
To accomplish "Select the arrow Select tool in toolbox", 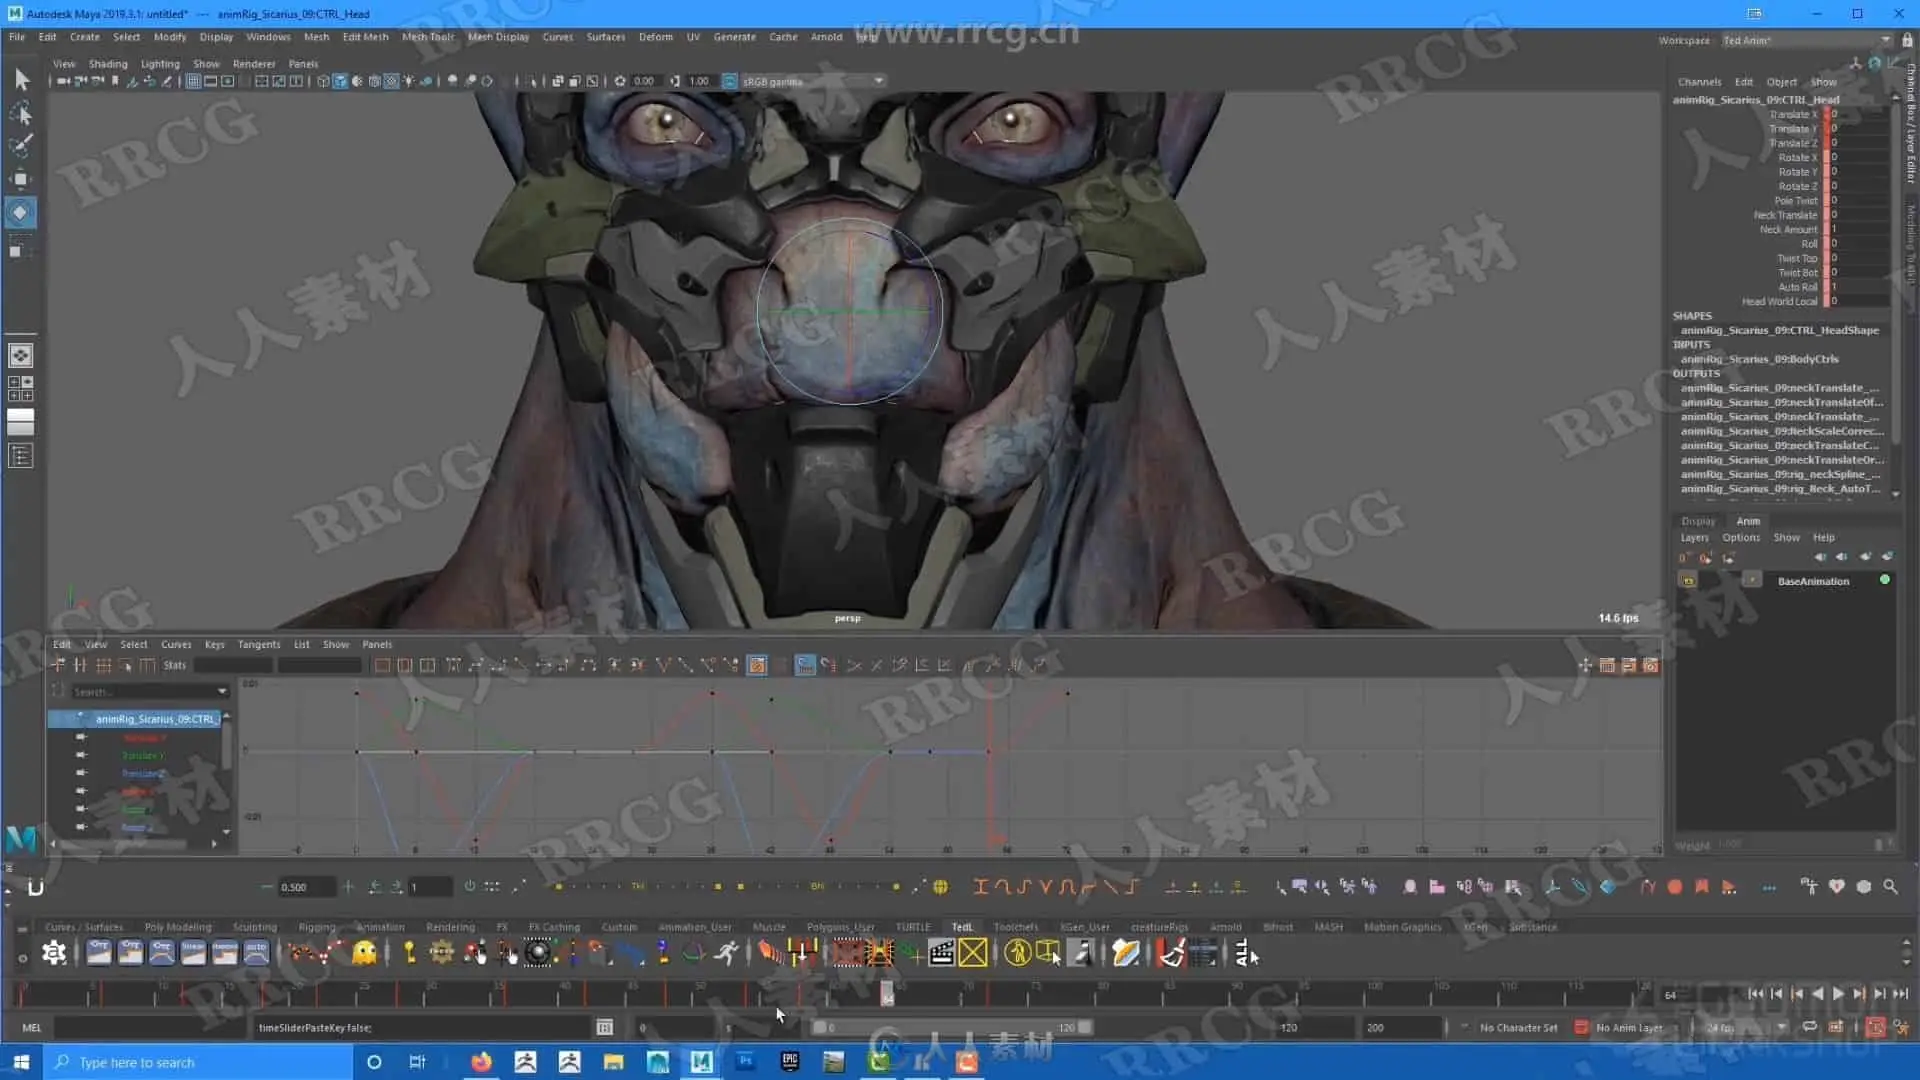I will pyautogui.click(x=21, y=79).
